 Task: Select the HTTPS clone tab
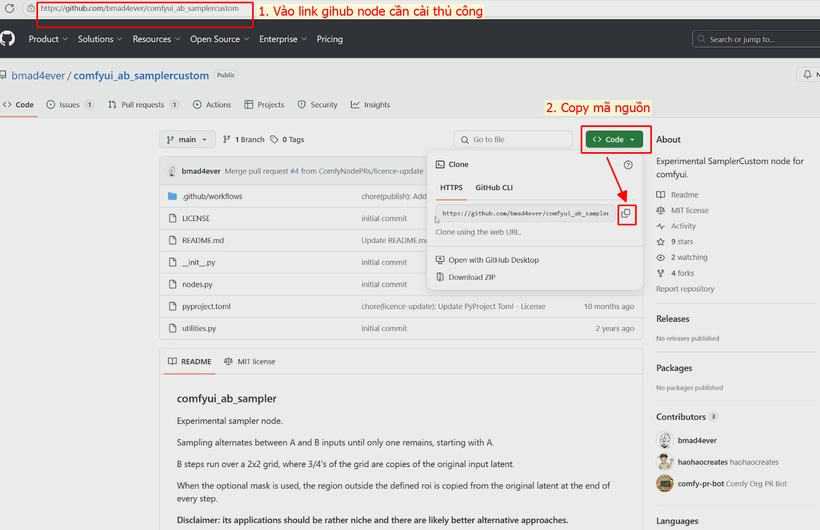(x=451, y=187)
